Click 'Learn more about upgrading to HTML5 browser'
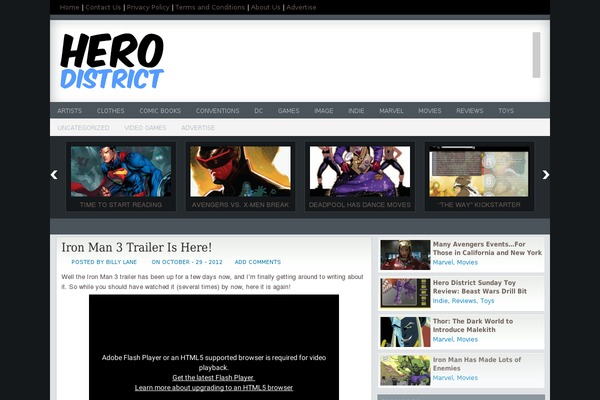Screen dimensions: 600x400 point(214,388)
